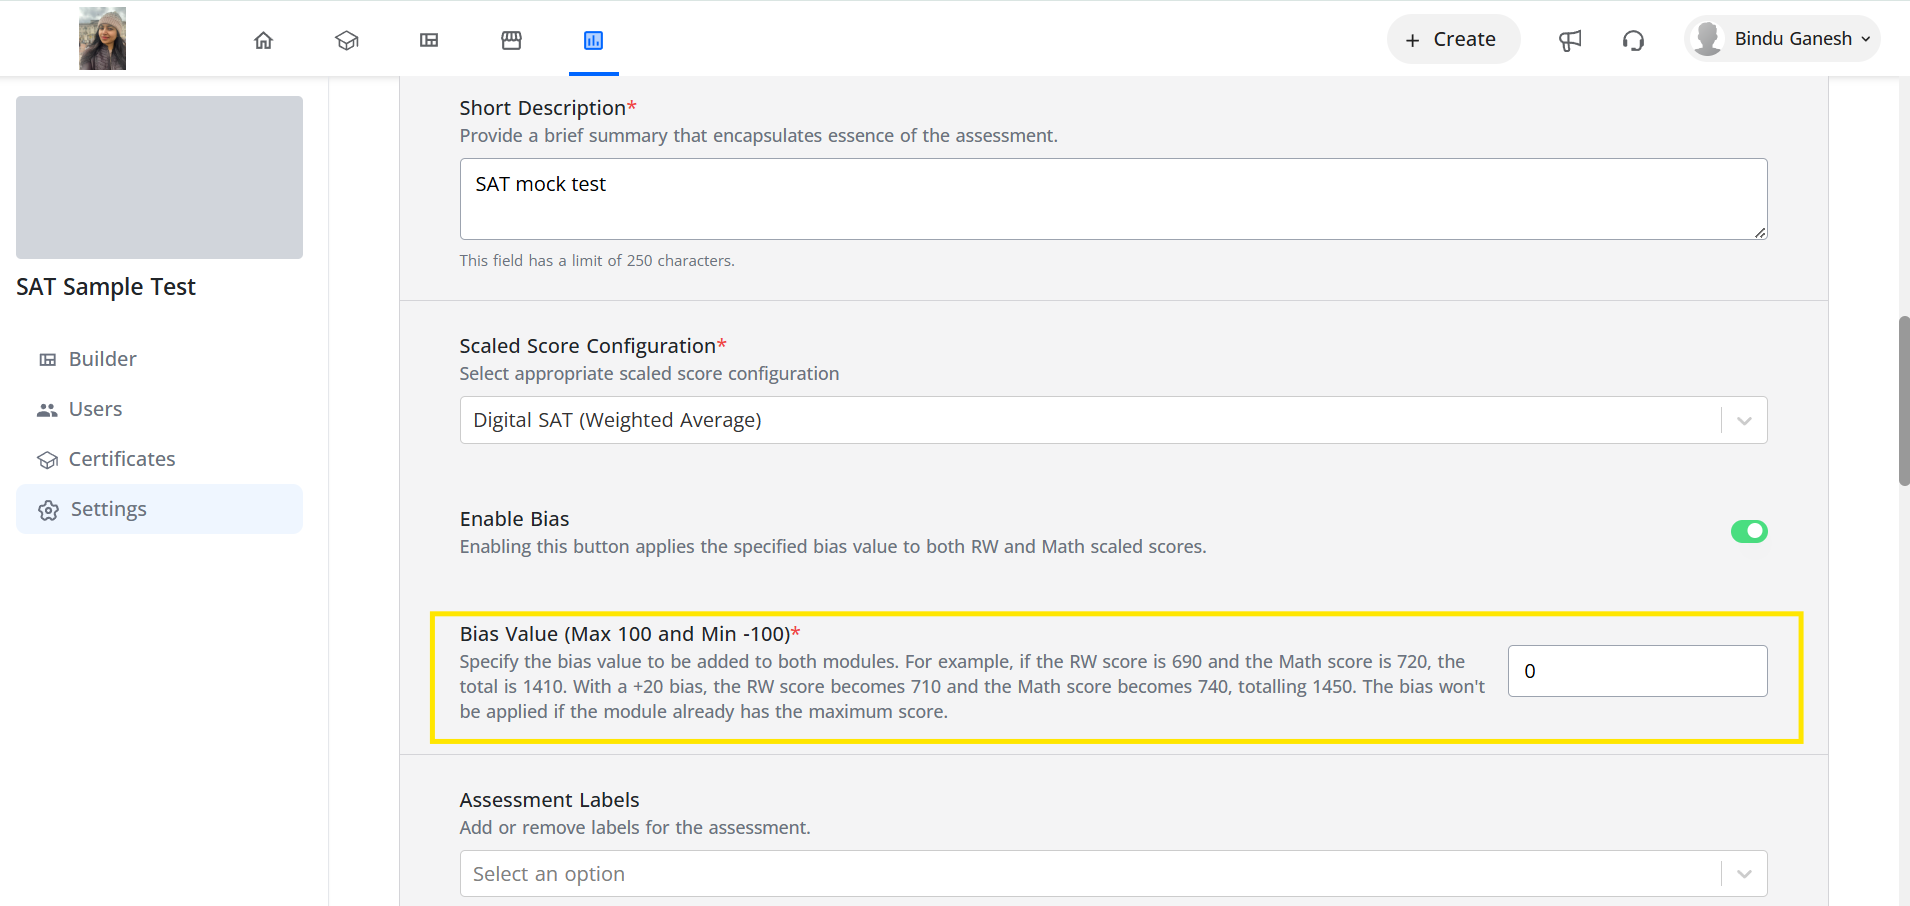Select the assessment chart icon tab
The height and width of the screenshot is (906, 1910).
[x=593, y=40]
